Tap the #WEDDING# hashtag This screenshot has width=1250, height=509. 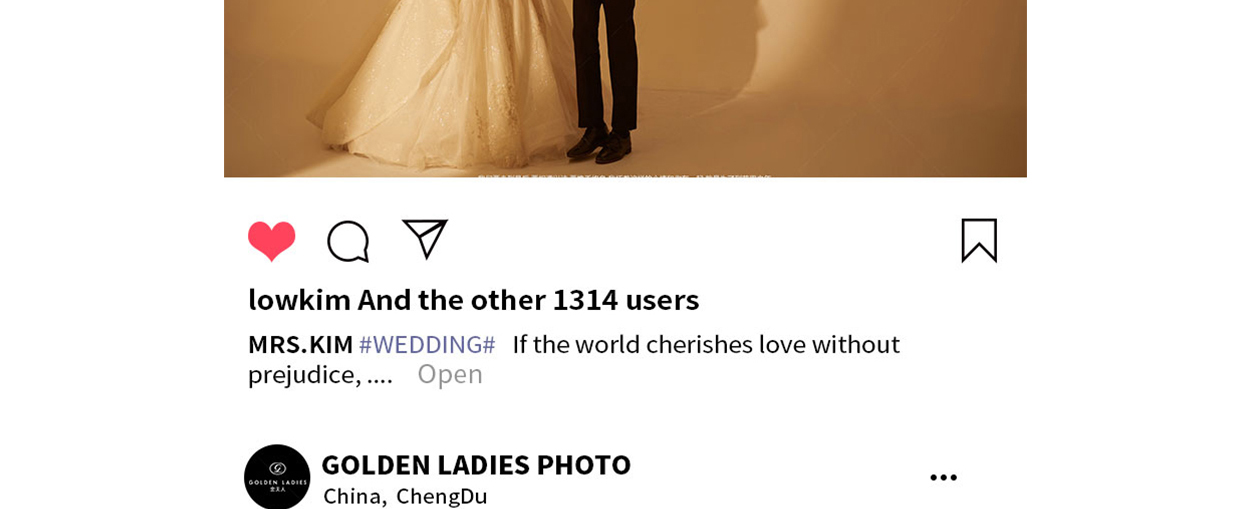(x=427, y=344)
